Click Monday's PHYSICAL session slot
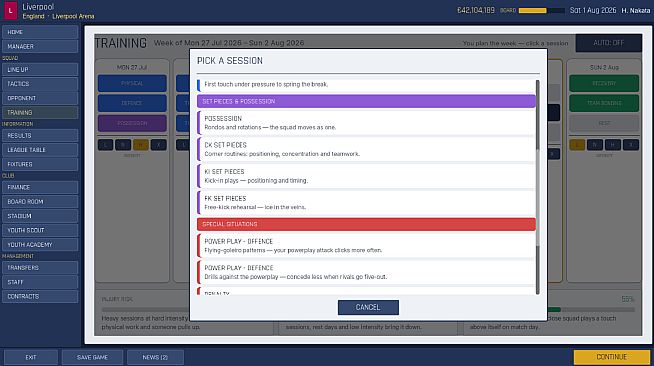The image size is (654, 366). 132,83
